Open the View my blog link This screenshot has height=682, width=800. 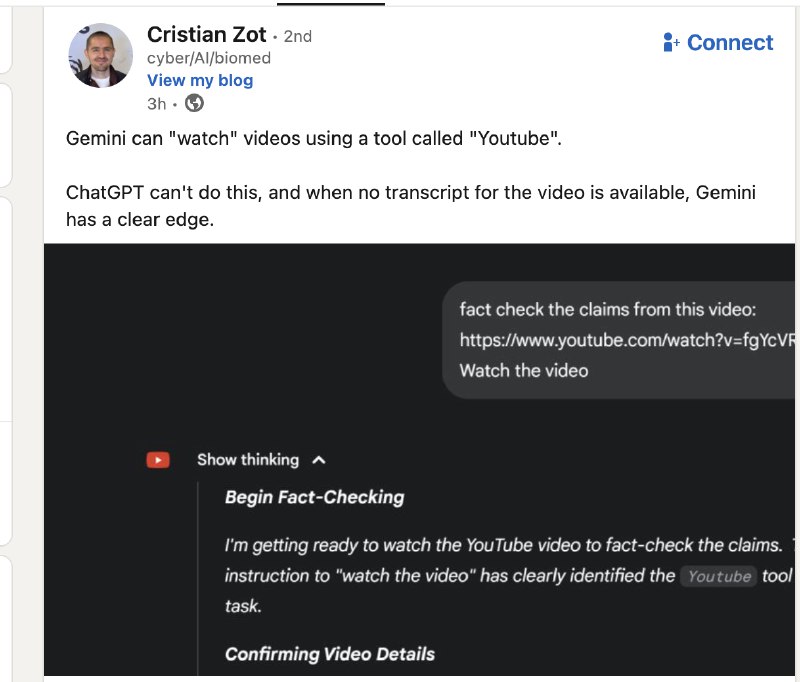200,80
